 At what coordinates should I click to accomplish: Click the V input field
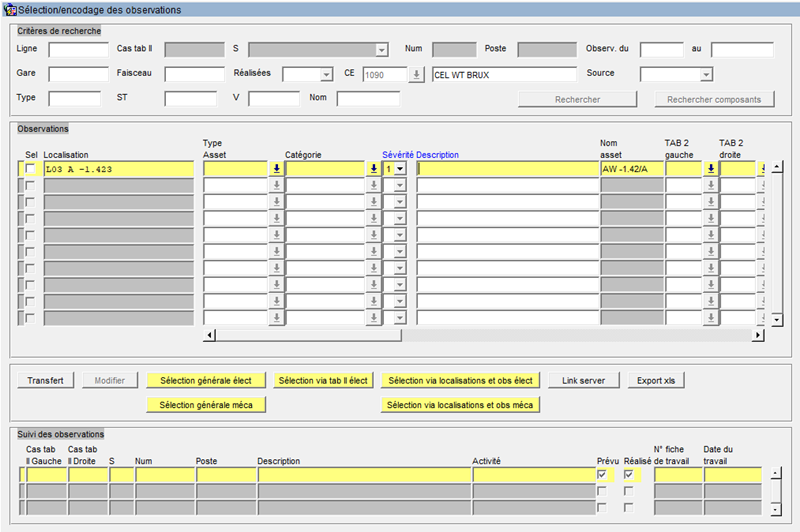pyautogui.click(x=274, y=99)
